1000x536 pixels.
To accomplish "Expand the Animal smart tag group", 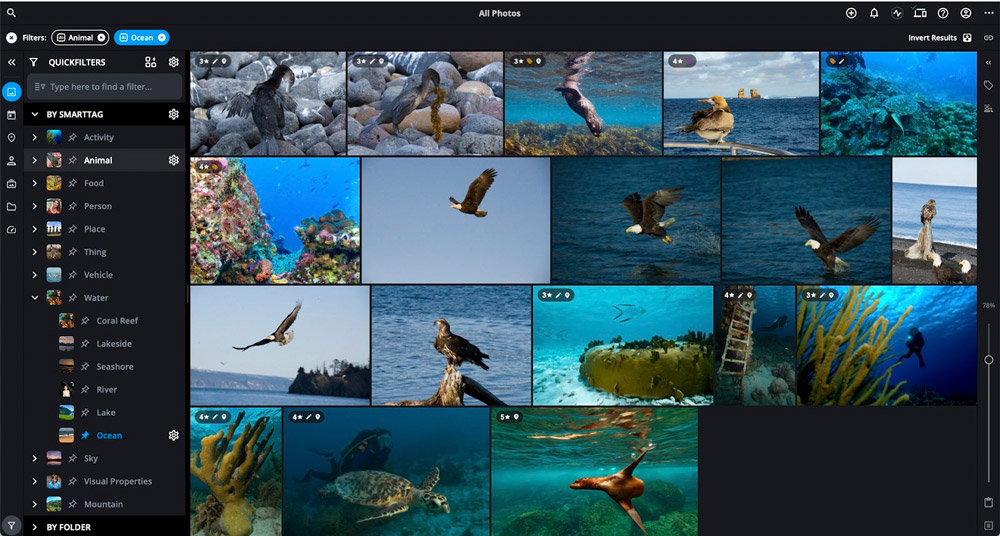I will click(35, 160).
